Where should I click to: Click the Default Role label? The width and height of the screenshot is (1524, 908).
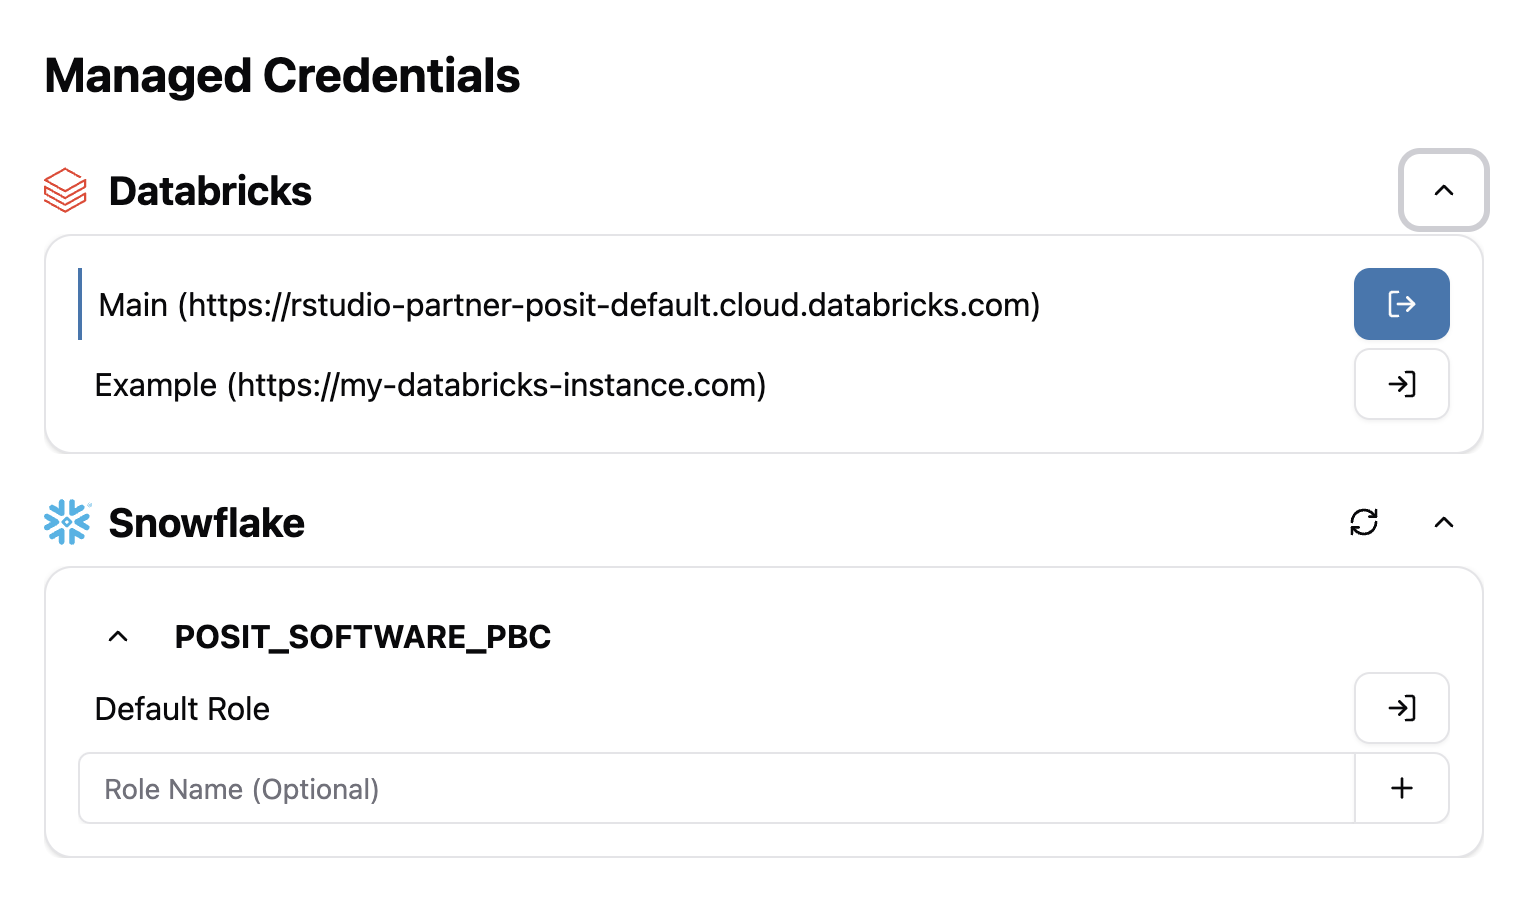click(x=182, y=708)
